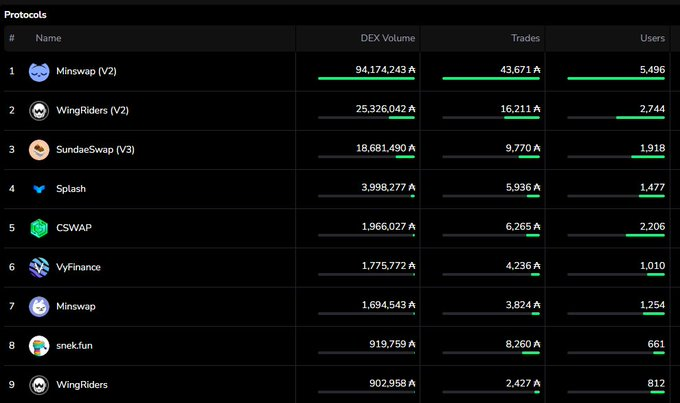Click the users value 1,918
This screenshot has width=680, height=403.
pyautogui.click(x=652, y=148)
